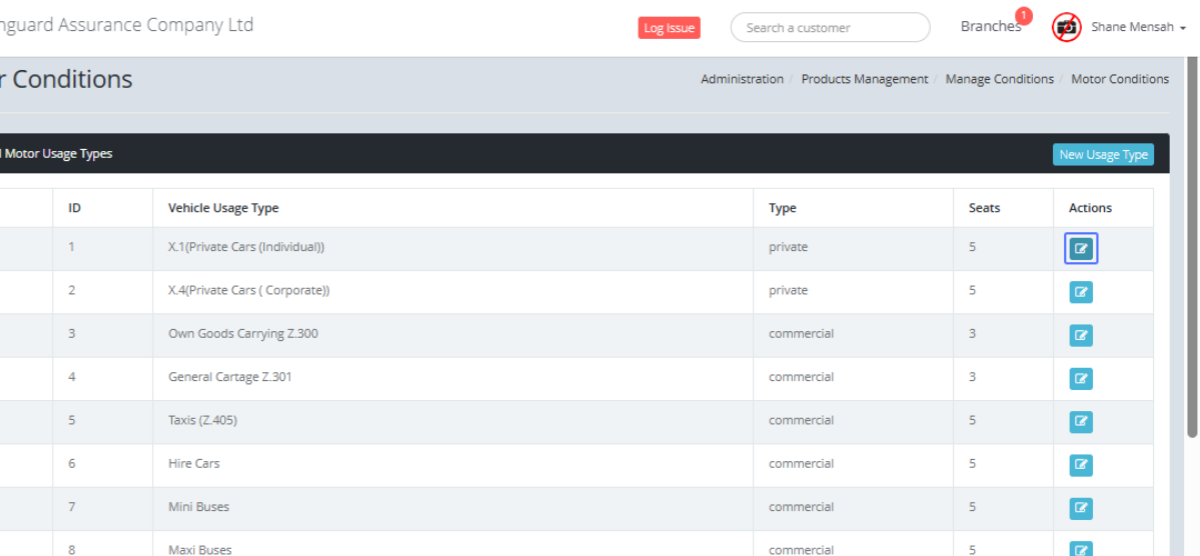The image size is (1200, 556).
Task: Click the page vertical scrollbar
Action: [x=1191, y=250]
